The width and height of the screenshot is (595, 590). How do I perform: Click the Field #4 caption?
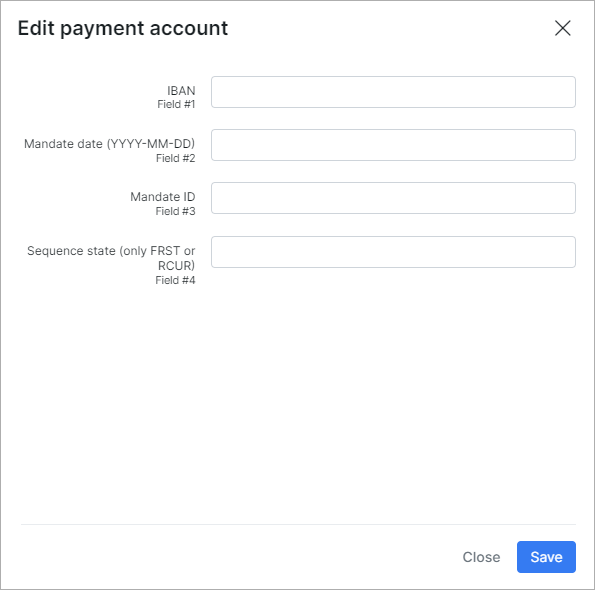point(175,280)
